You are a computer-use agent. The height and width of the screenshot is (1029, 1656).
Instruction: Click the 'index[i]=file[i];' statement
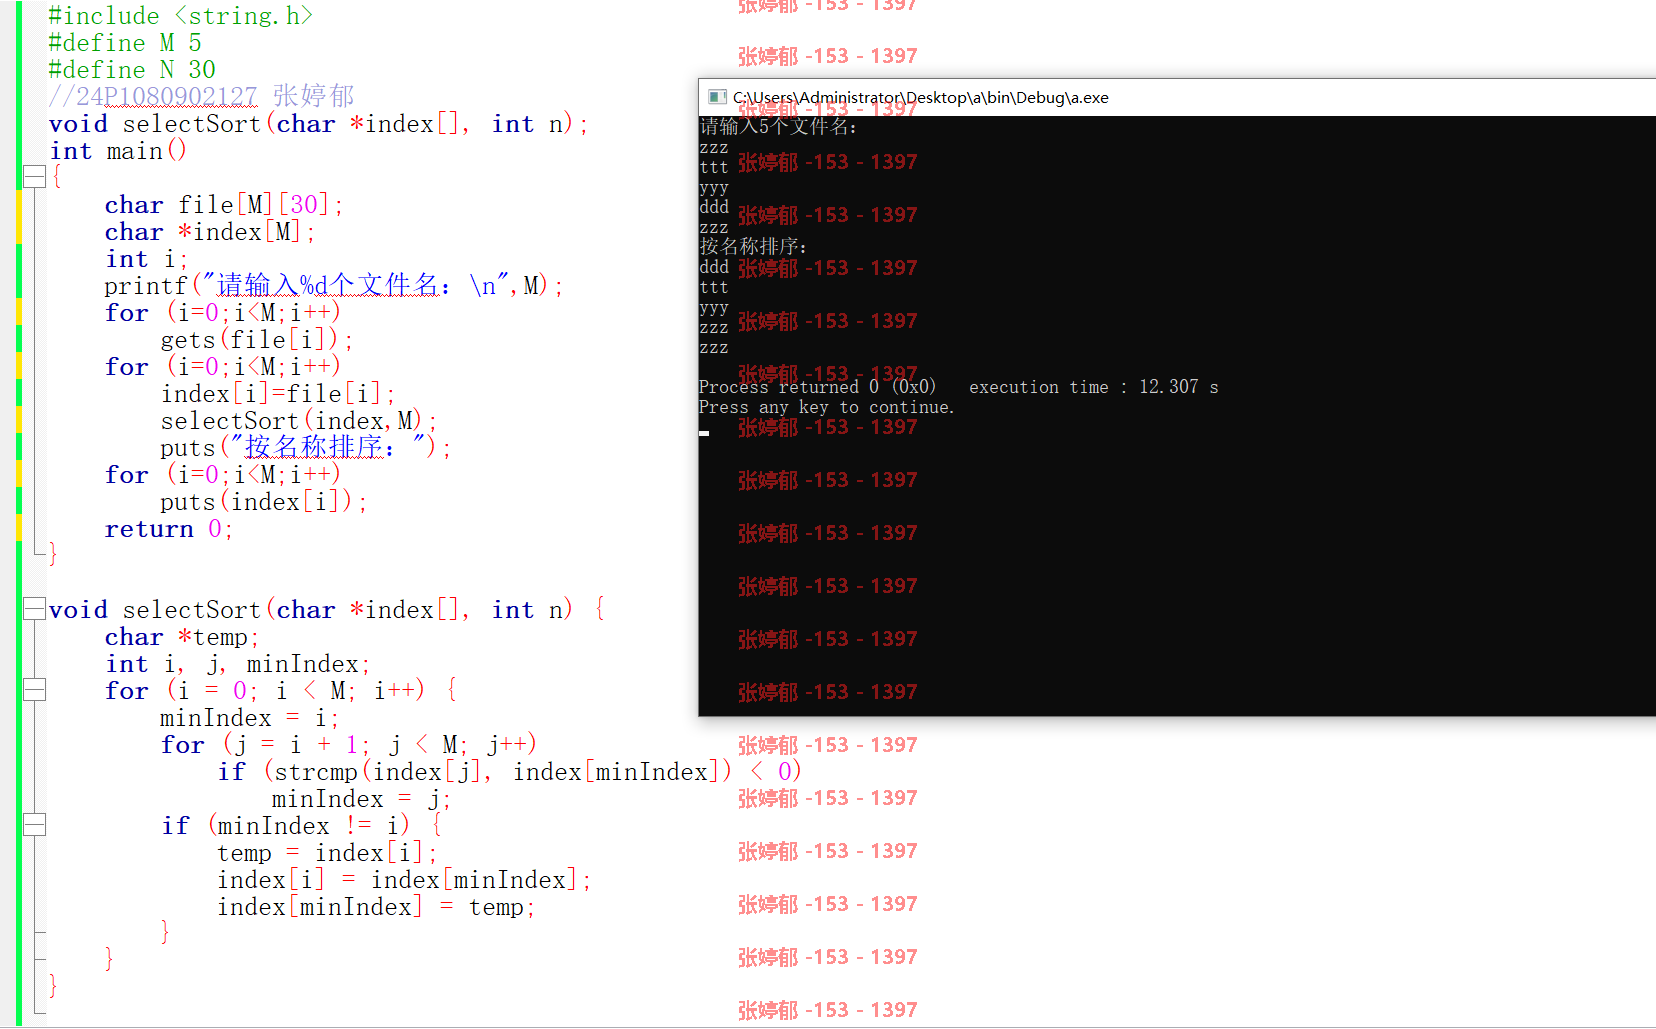[x=278, y=394]
